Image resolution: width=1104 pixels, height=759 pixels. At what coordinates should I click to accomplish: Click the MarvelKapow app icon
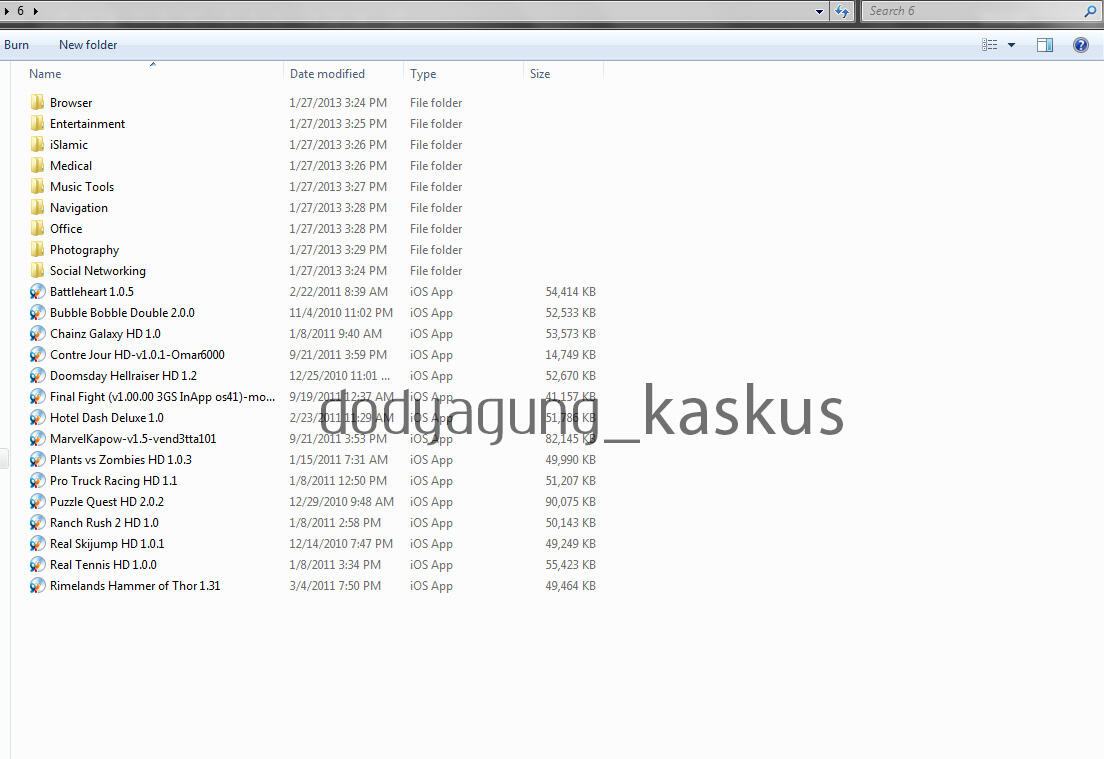click(37, 439)
